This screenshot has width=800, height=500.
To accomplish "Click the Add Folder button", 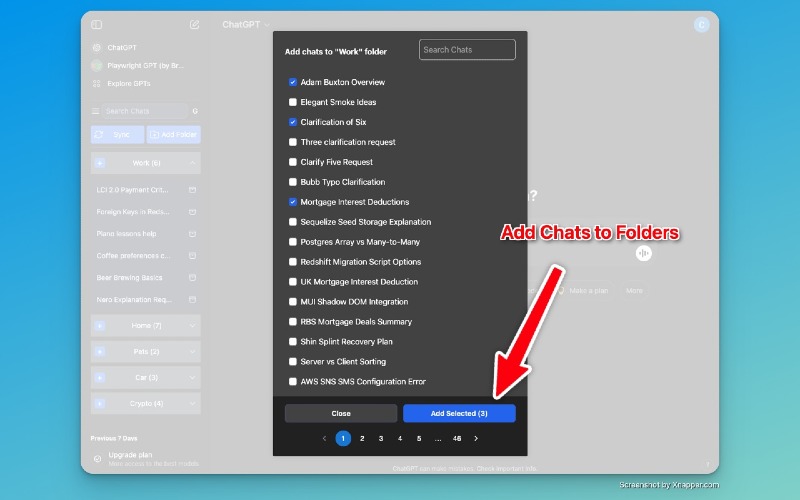I will pos(173,135).
